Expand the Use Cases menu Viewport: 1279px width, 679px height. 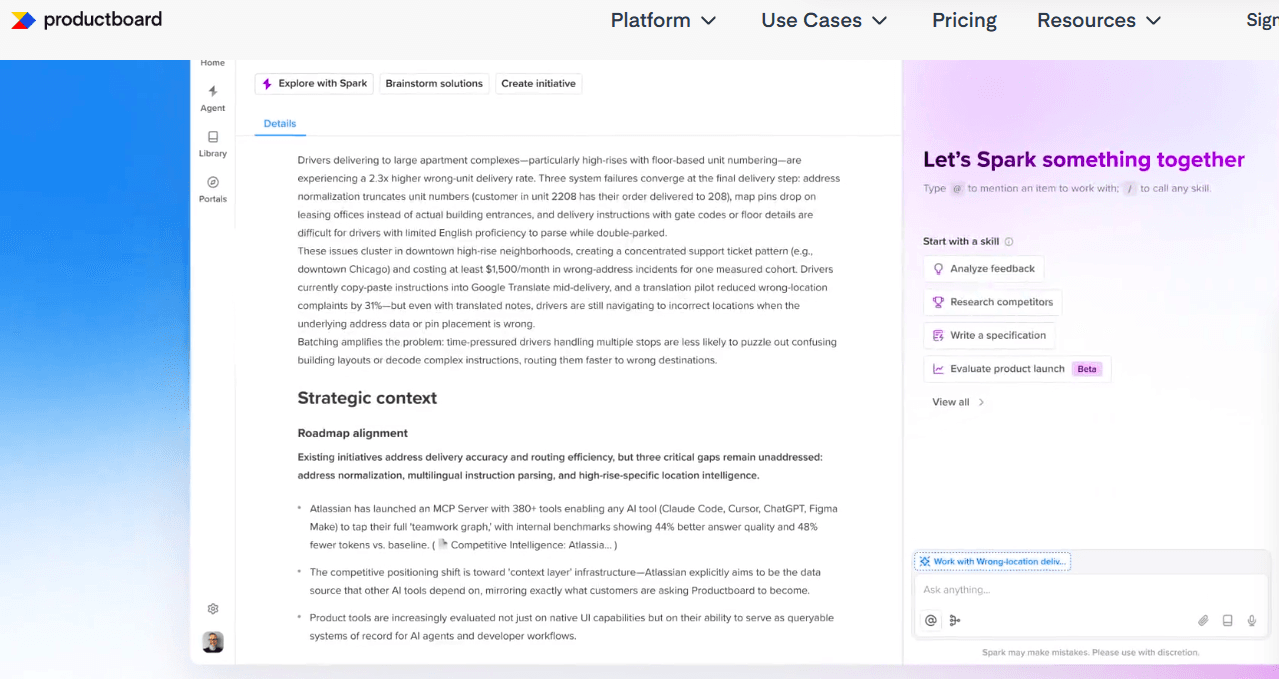coord(824,20)
